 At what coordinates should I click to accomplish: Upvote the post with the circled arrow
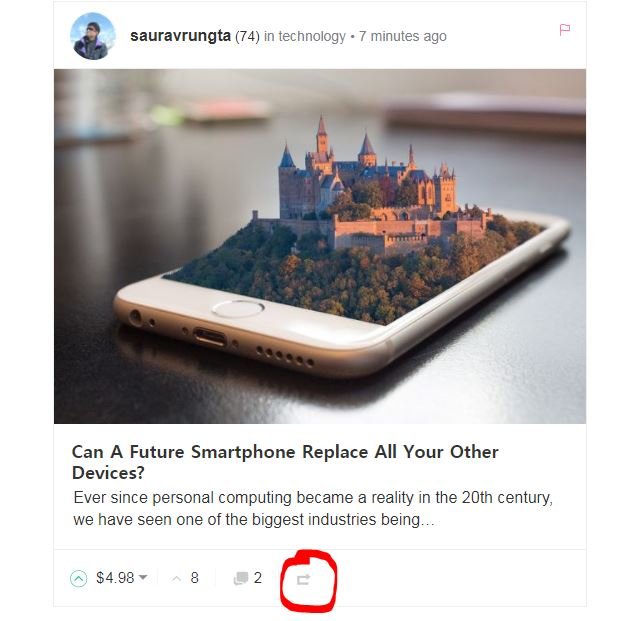tap(78, 578)
